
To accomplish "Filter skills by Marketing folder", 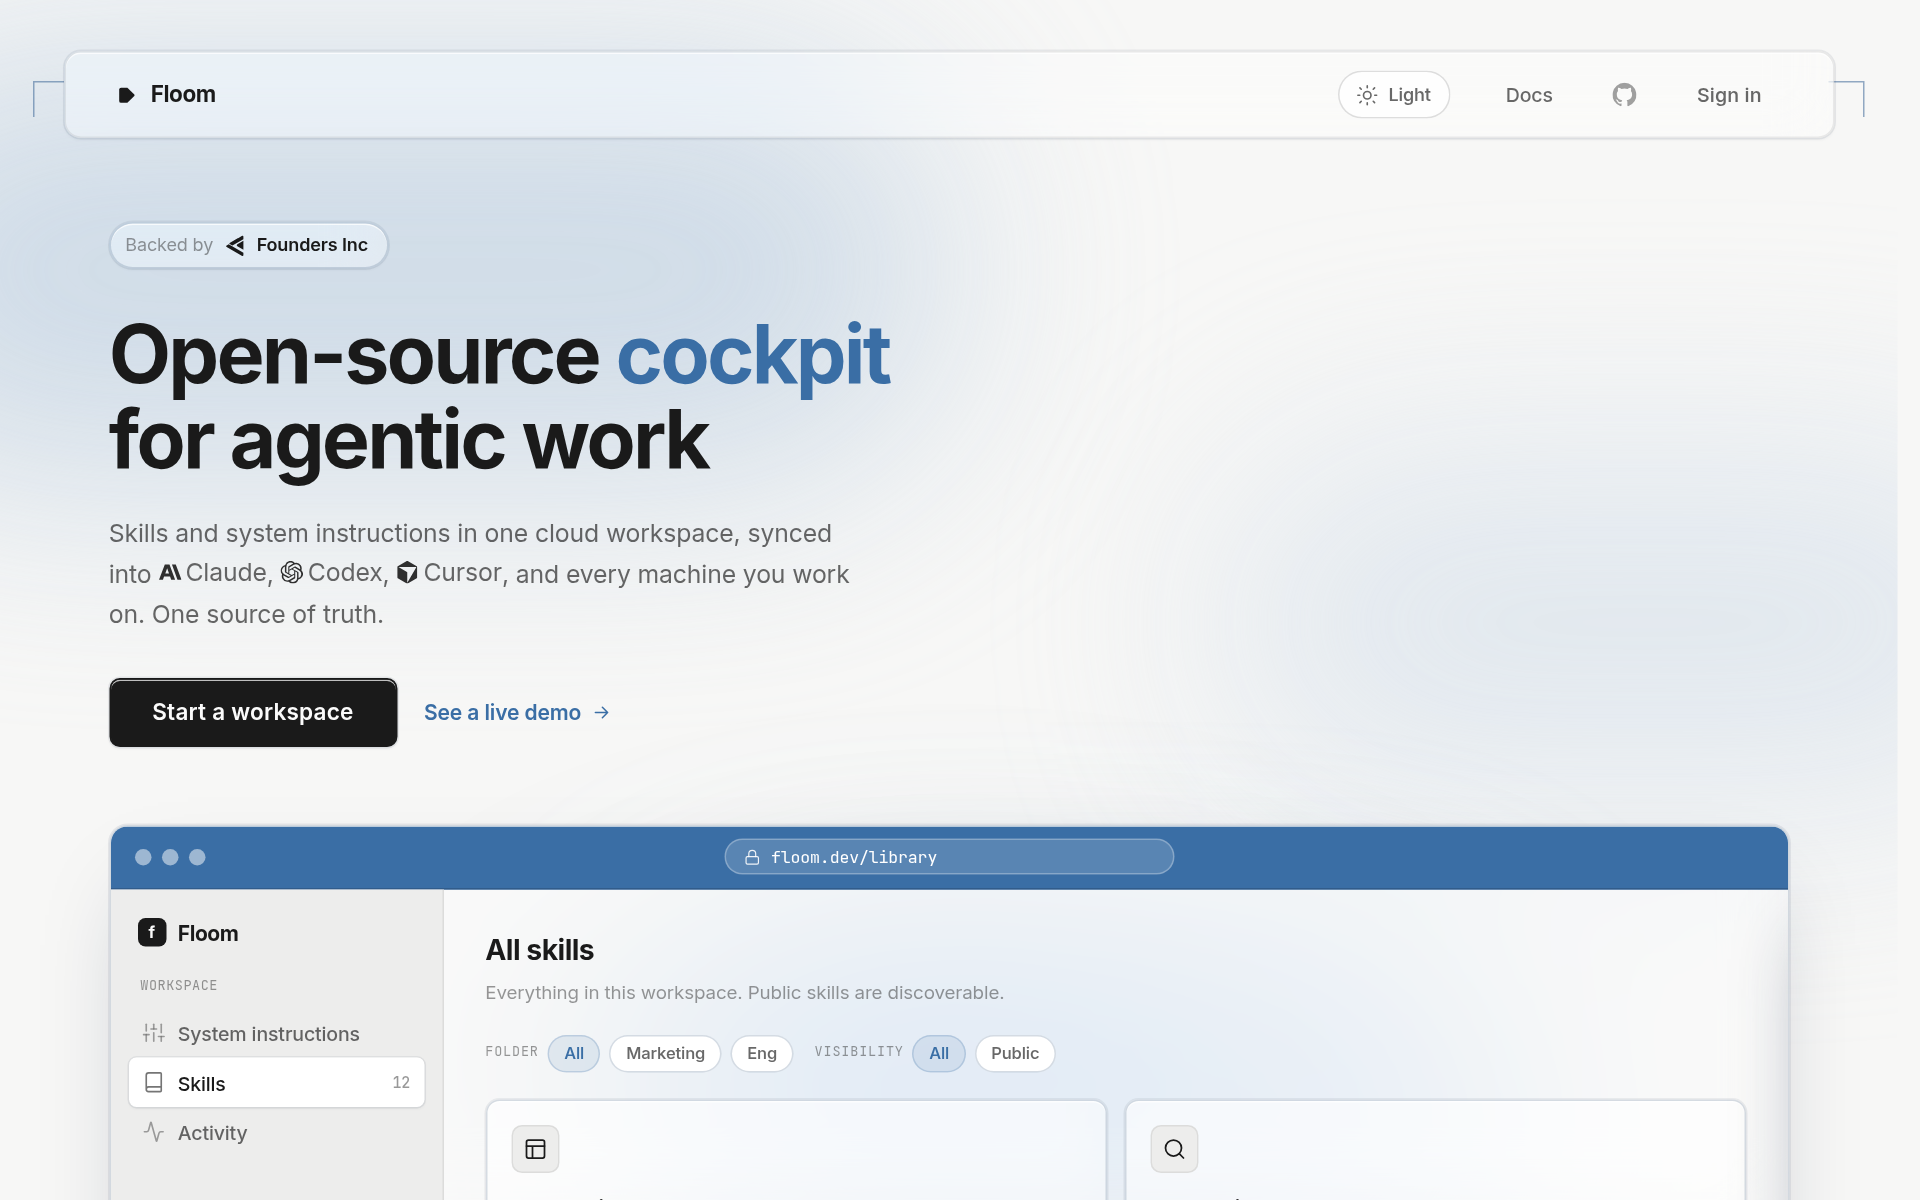I will [x=665, y=1053].
